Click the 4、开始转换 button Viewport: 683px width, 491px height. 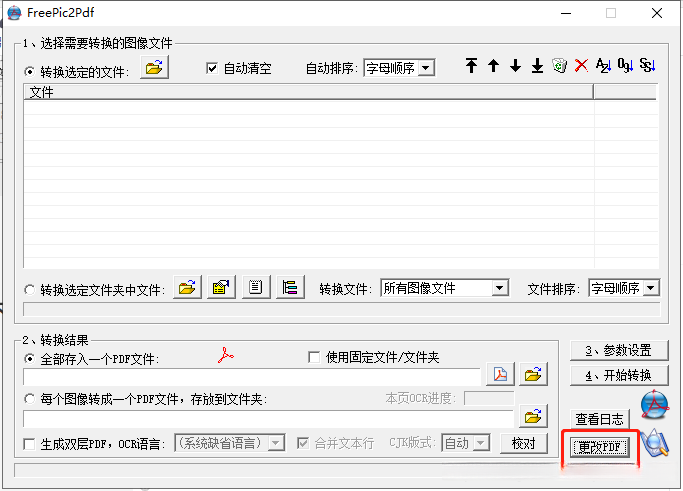pyautogui.click(x=619, y=375)
